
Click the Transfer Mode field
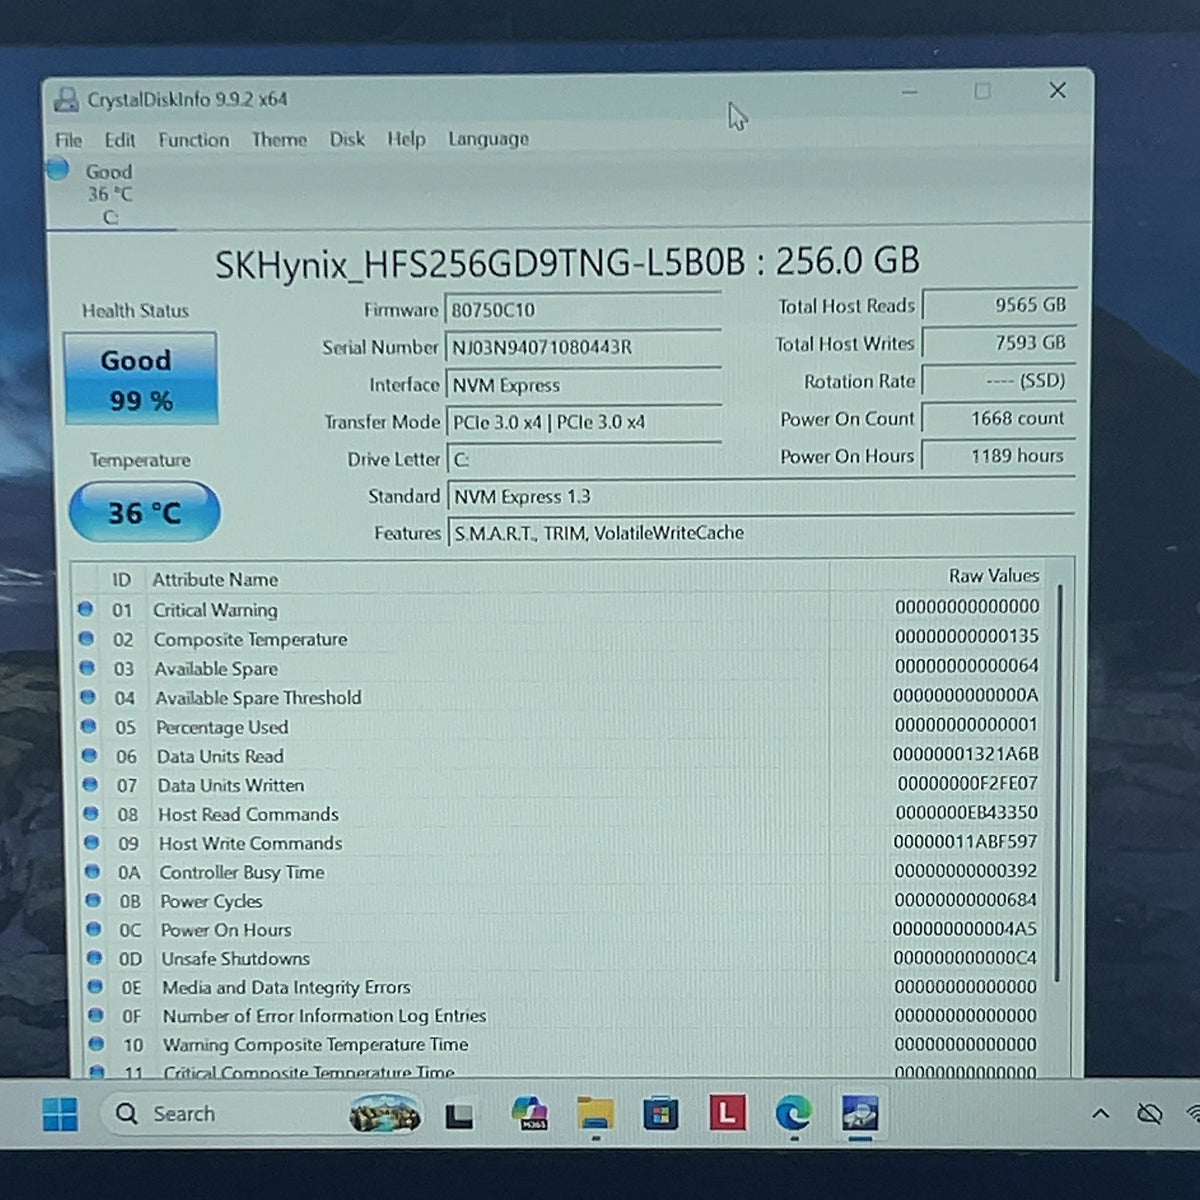point(583,422)
